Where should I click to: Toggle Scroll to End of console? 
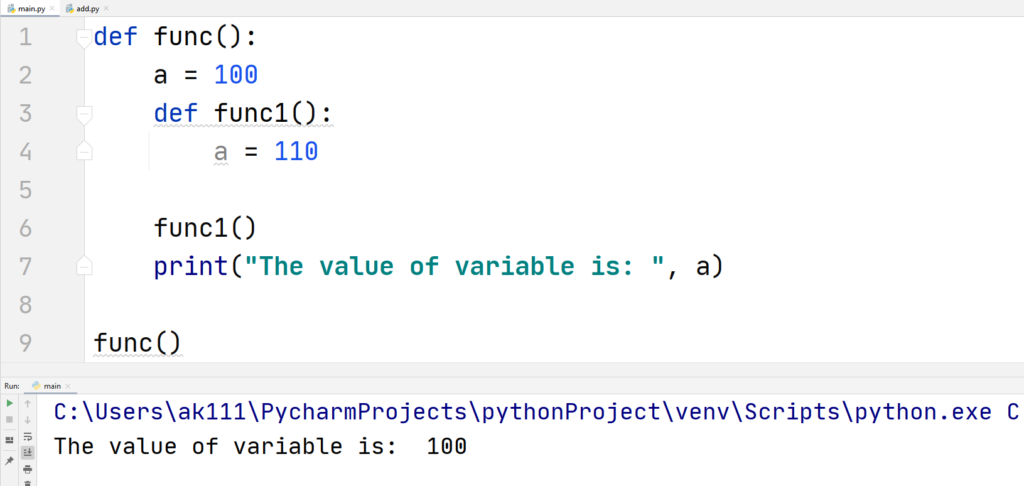(27, 452)
